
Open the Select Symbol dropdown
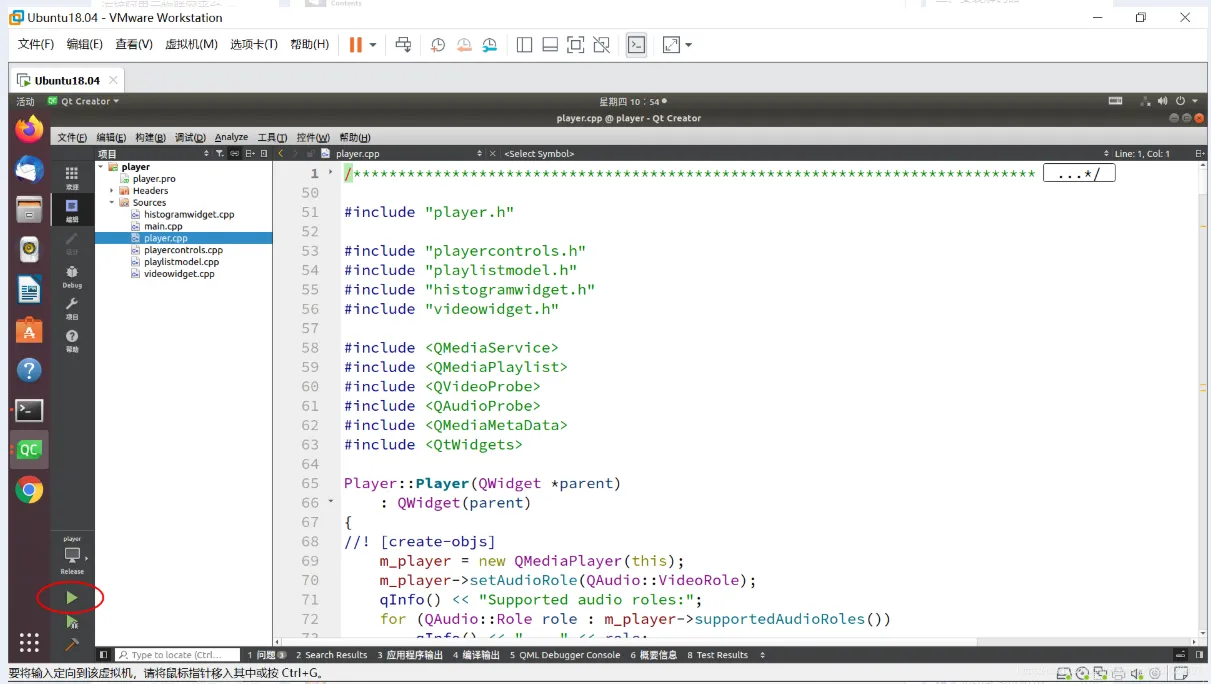(540, 154)
